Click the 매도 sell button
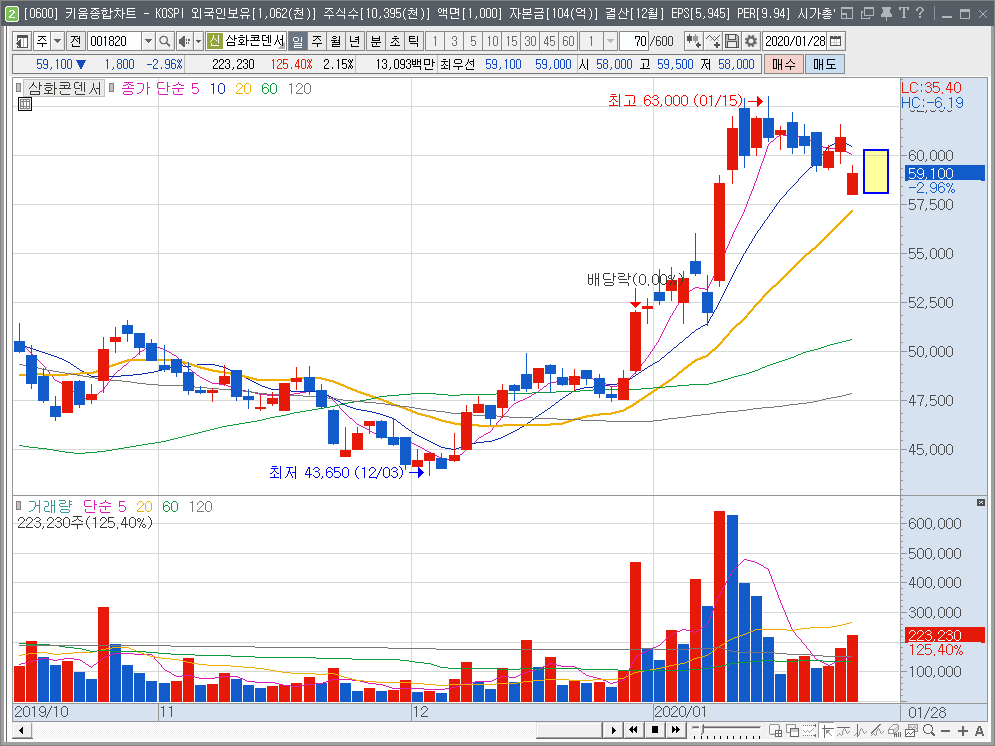 pos(824,64)
